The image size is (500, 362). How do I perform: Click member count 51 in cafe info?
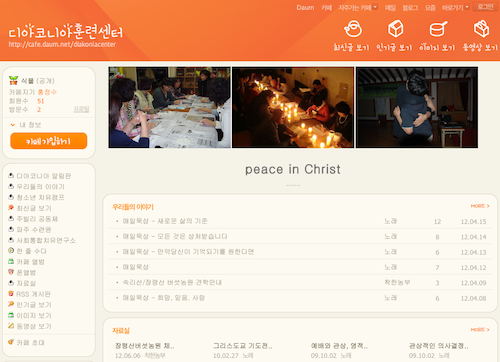41,101
